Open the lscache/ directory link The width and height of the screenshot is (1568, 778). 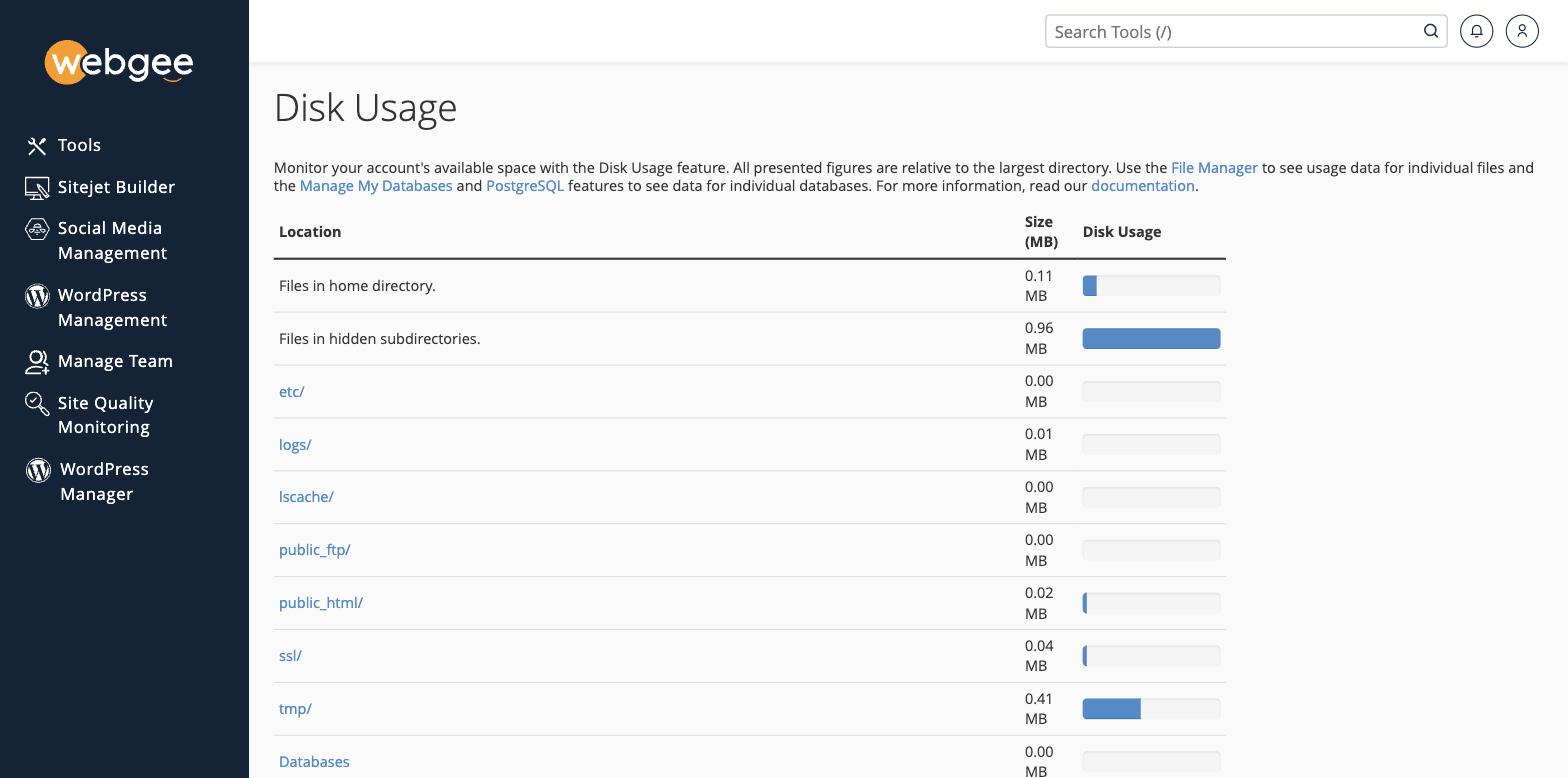pyautogui.click(x=306, y=497)
